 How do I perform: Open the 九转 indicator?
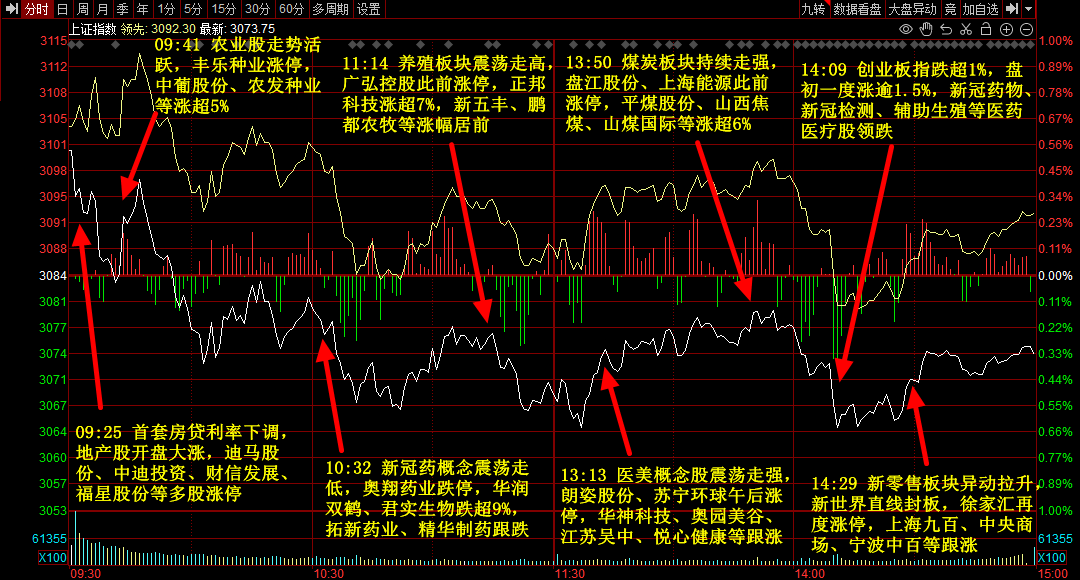[813, 9]
